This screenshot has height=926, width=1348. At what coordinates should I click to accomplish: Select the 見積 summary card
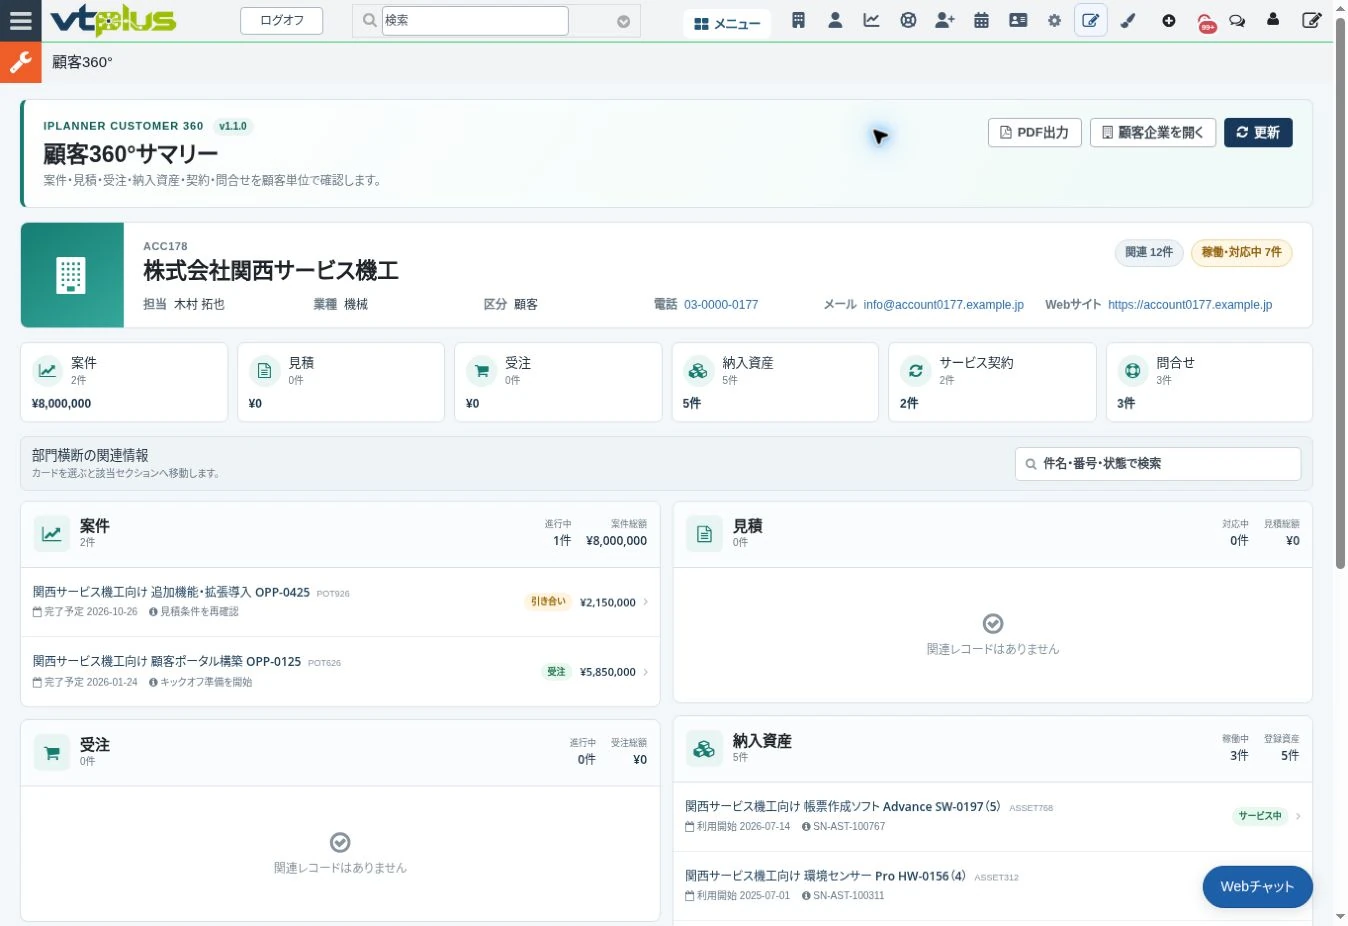[x=341, y=382]
